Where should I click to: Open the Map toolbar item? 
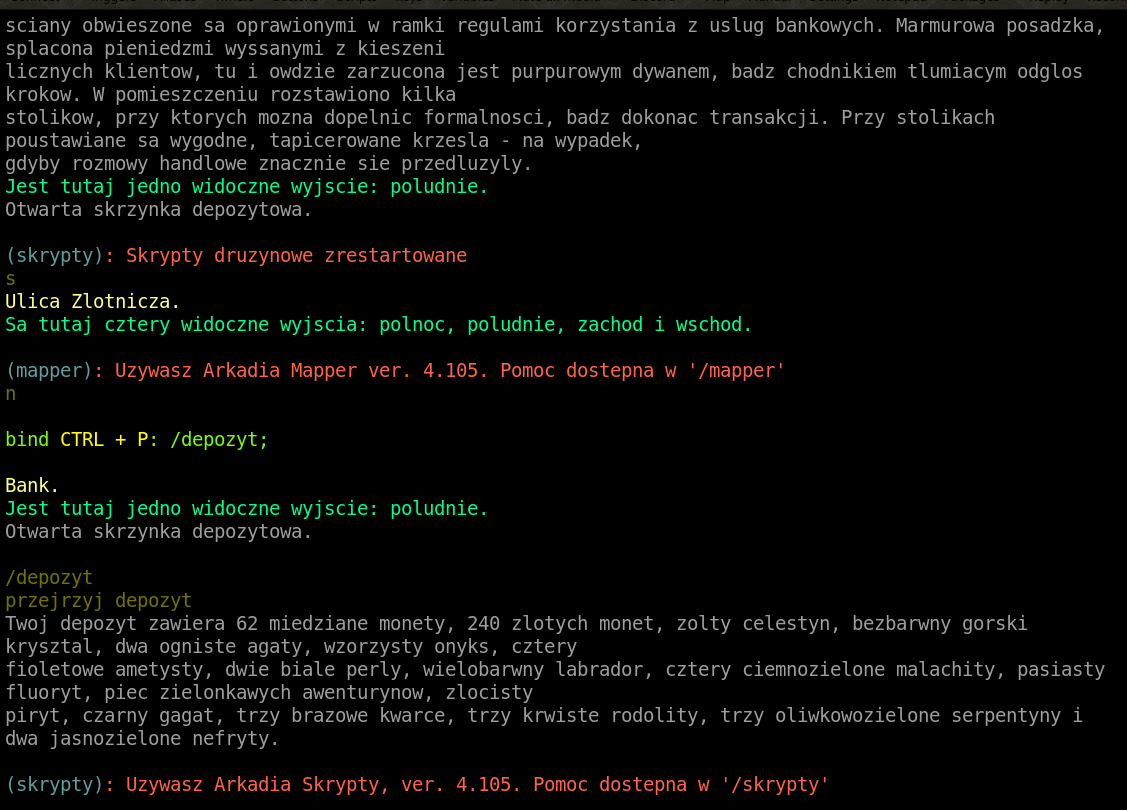(x=716, y=3)
